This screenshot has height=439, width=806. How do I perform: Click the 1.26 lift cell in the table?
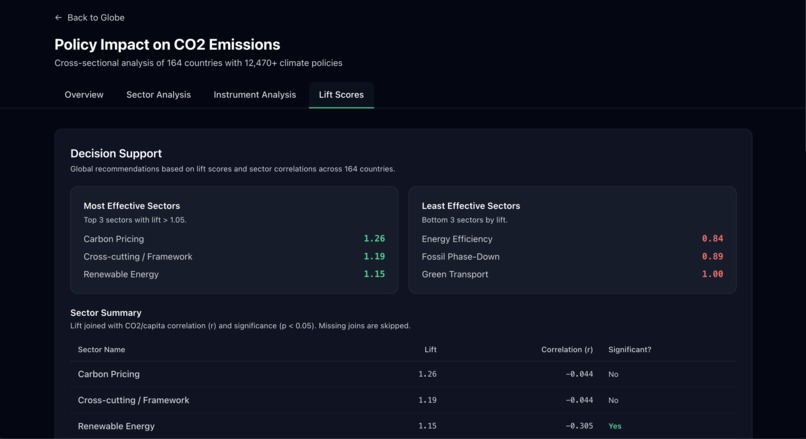coord(427,374)
